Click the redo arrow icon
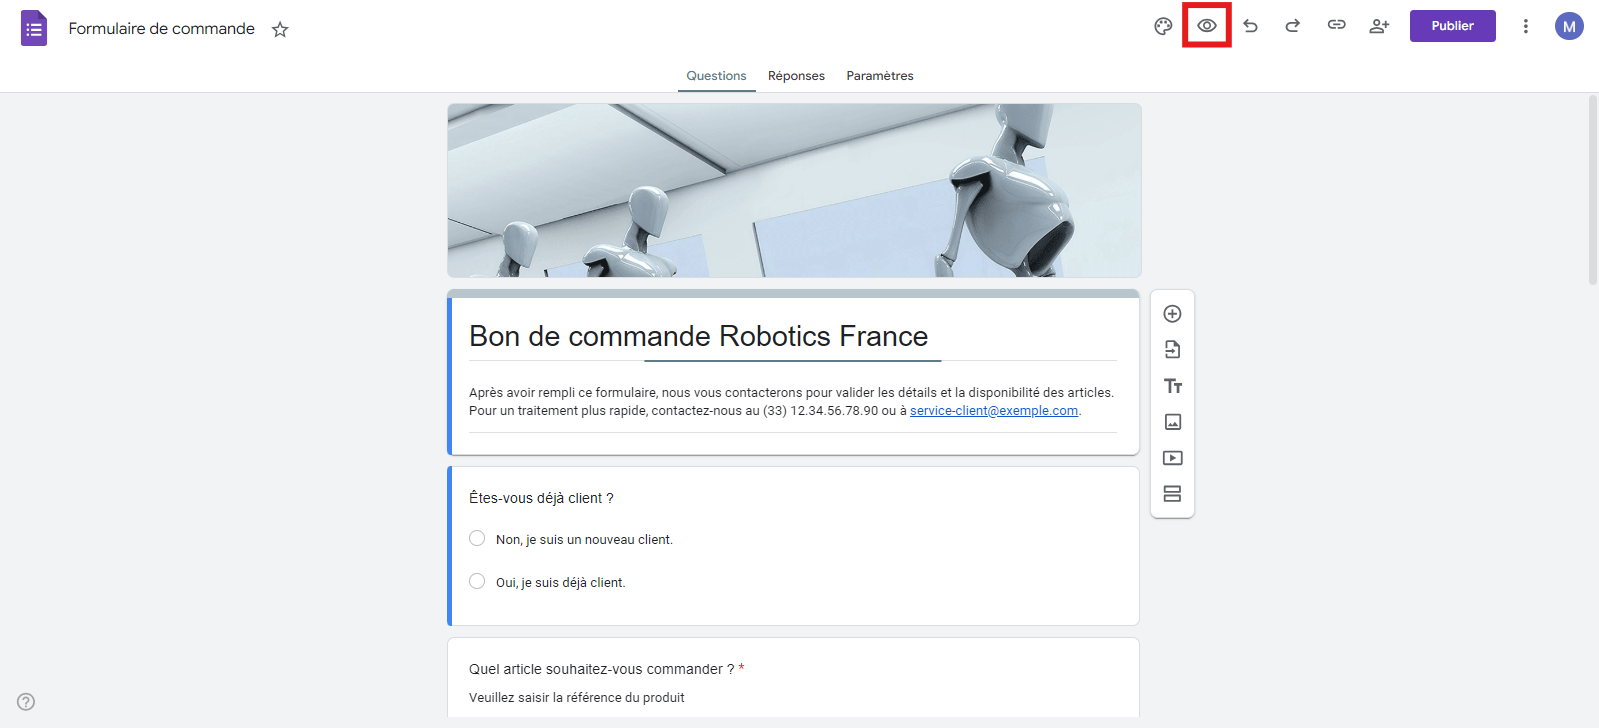This screenshot has height=728, width=1599. [1293, 26]
